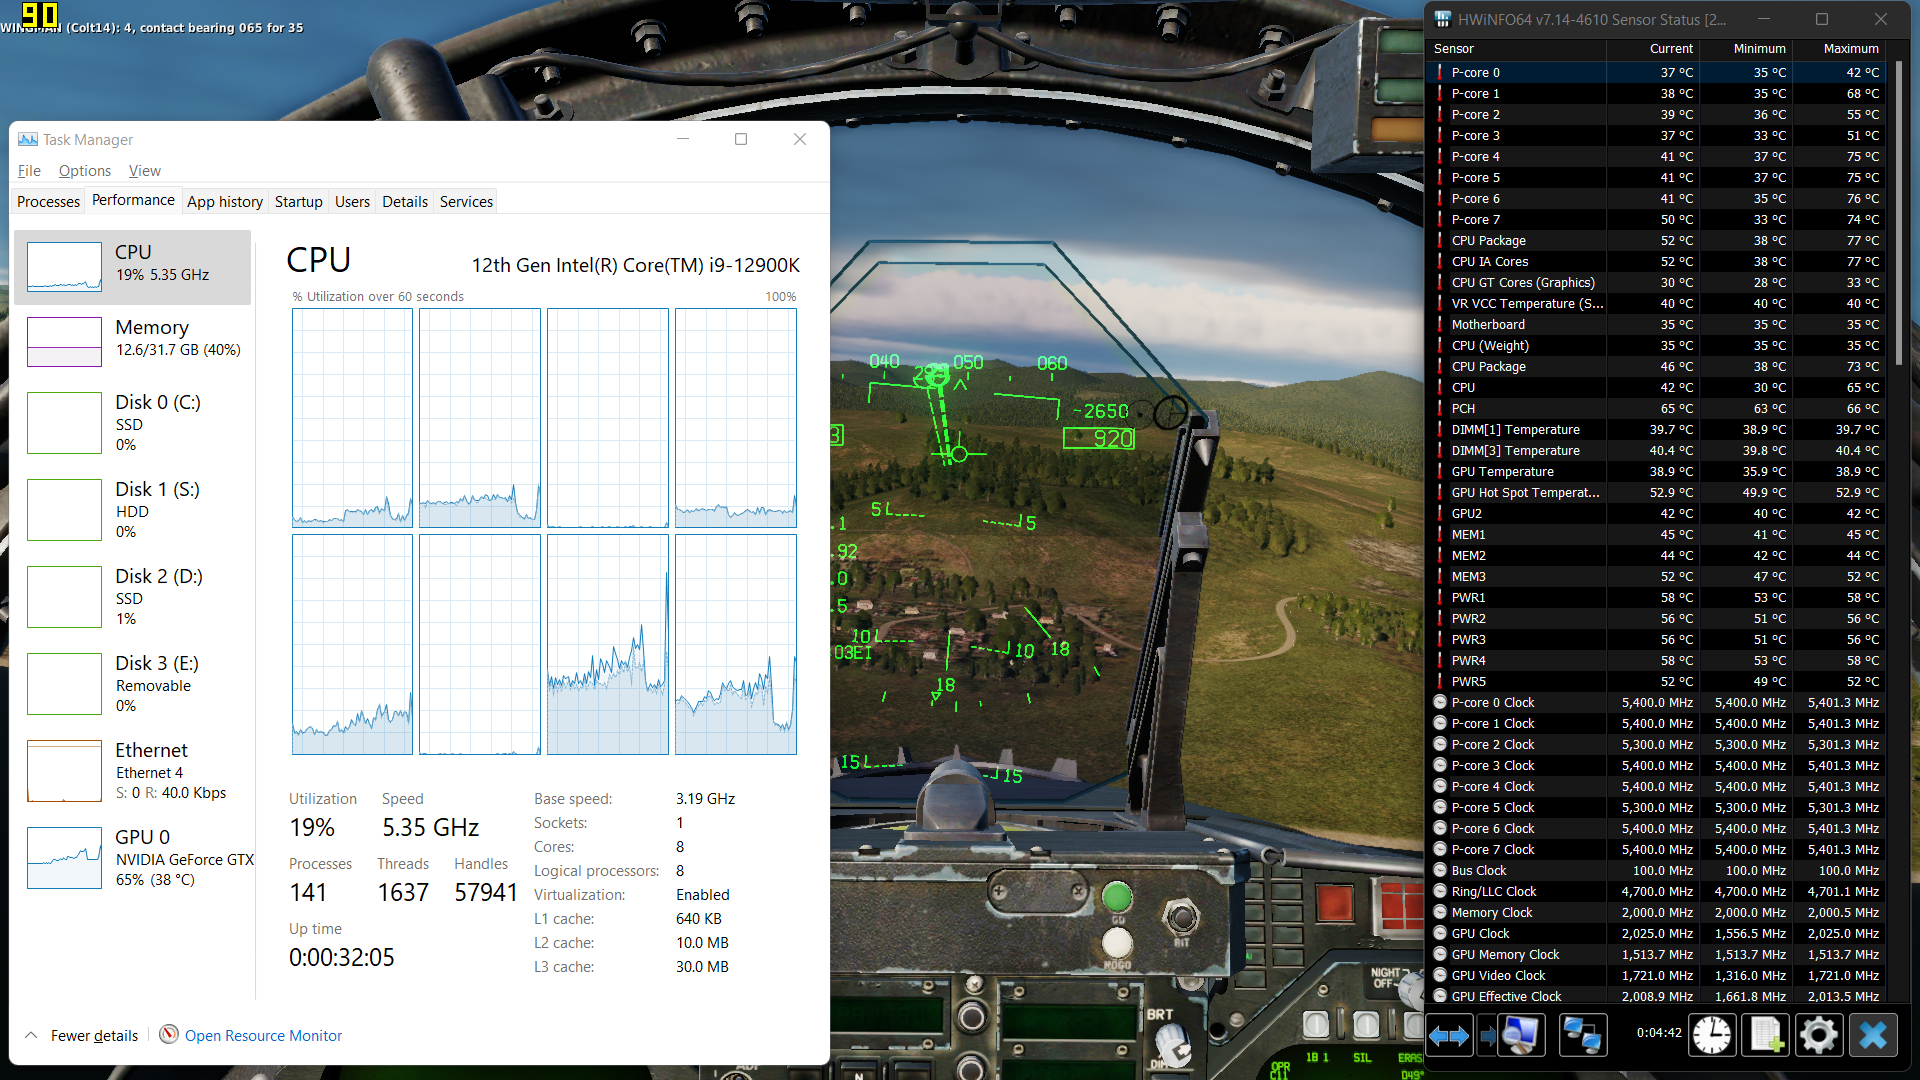Open the File menu in Task Manager
The image size is (1920, 1080).
click(x=29, y=171)
